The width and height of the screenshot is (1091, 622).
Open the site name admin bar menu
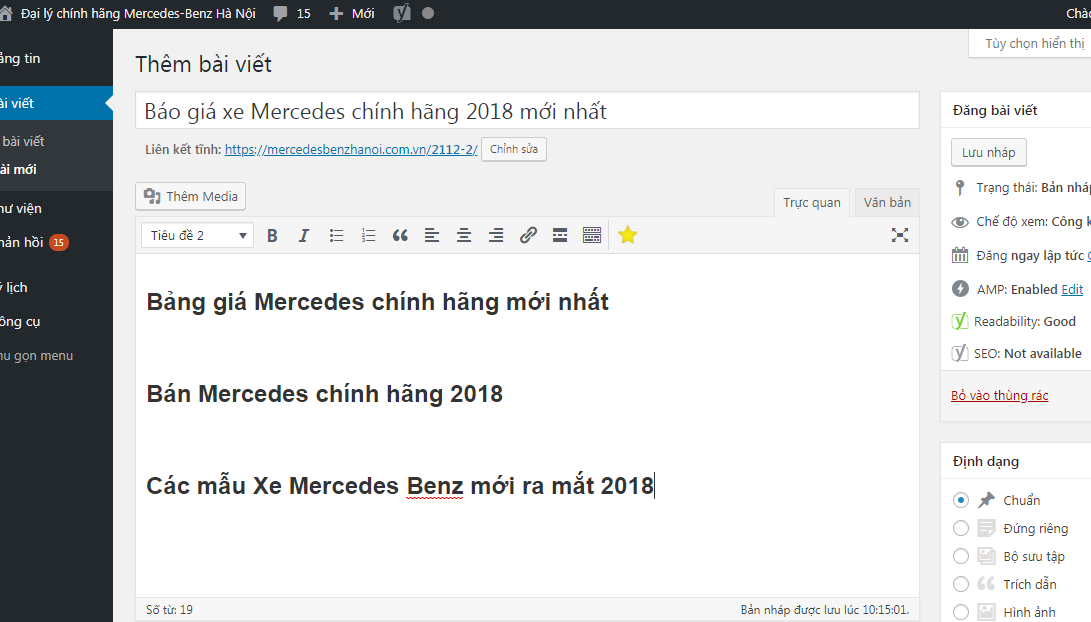pos(130,13)
